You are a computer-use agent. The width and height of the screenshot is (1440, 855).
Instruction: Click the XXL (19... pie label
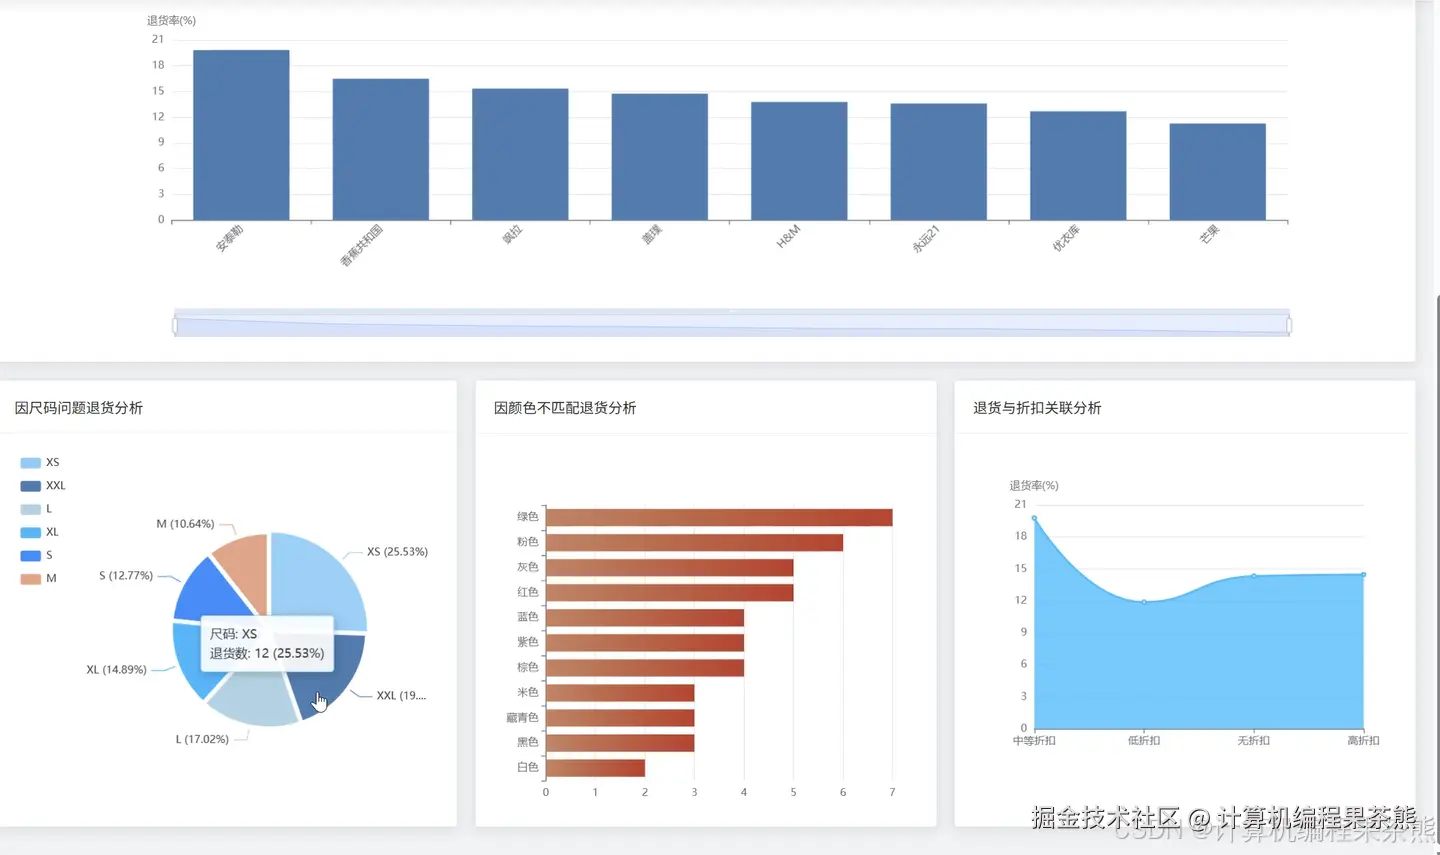(401, 695)
